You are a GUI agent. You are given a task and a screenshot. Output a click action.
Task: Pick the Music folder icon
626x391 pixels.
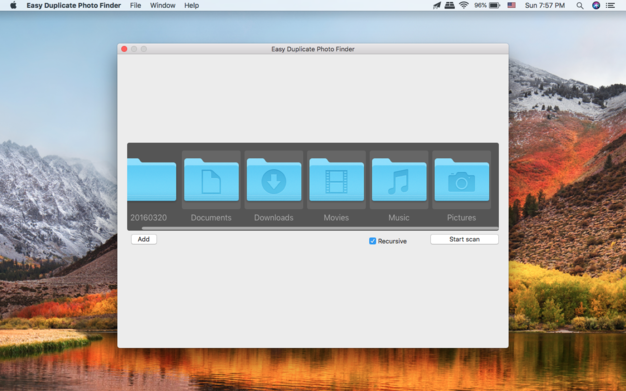[399, 180]
